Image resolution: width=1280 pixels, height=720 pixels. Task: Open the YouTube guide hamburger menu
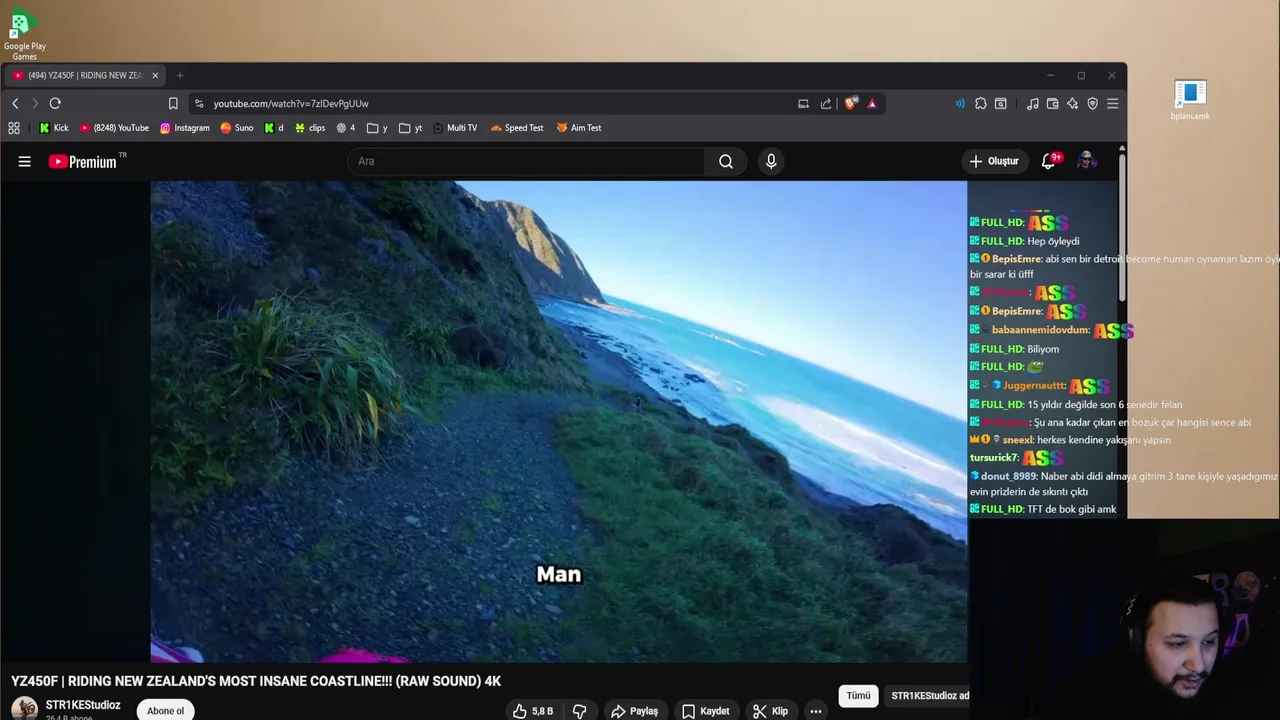25,161
